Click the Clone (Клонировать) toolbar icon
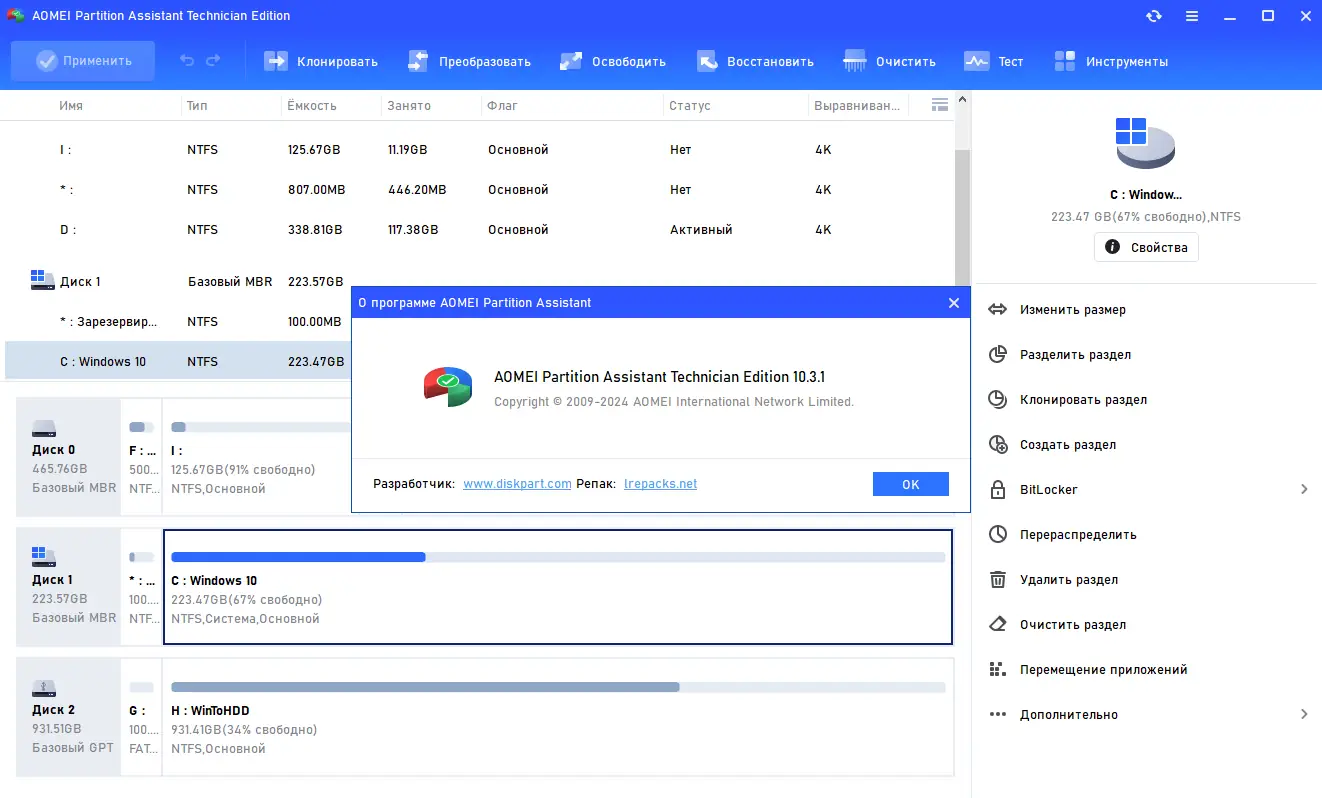 [276, 61]
